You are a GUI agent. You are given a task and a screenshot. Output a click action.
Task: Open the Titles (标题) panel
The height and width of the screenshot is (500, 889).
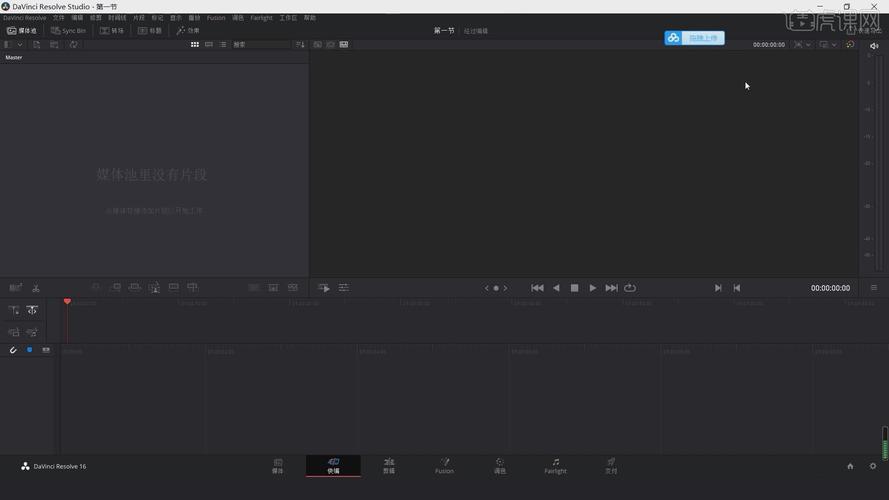click(x=150, y=31)
